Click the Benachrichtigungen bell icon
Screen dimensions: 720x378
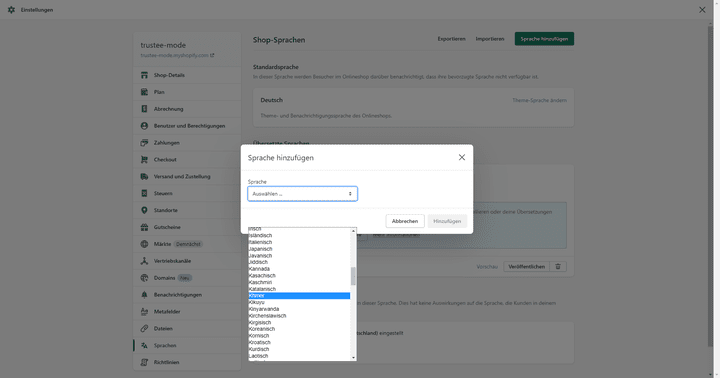(x=144, y=294)
